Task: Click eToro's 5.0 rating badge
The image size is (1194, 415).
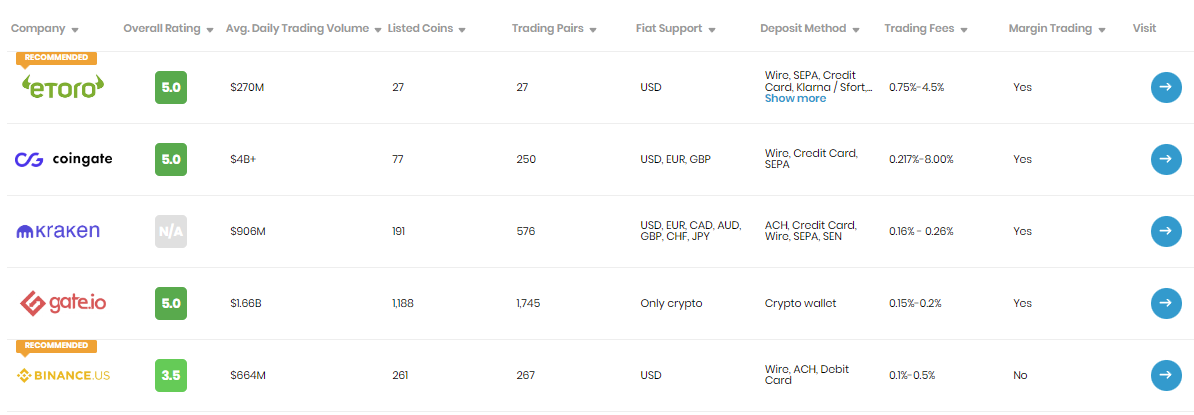Action: 171,88
